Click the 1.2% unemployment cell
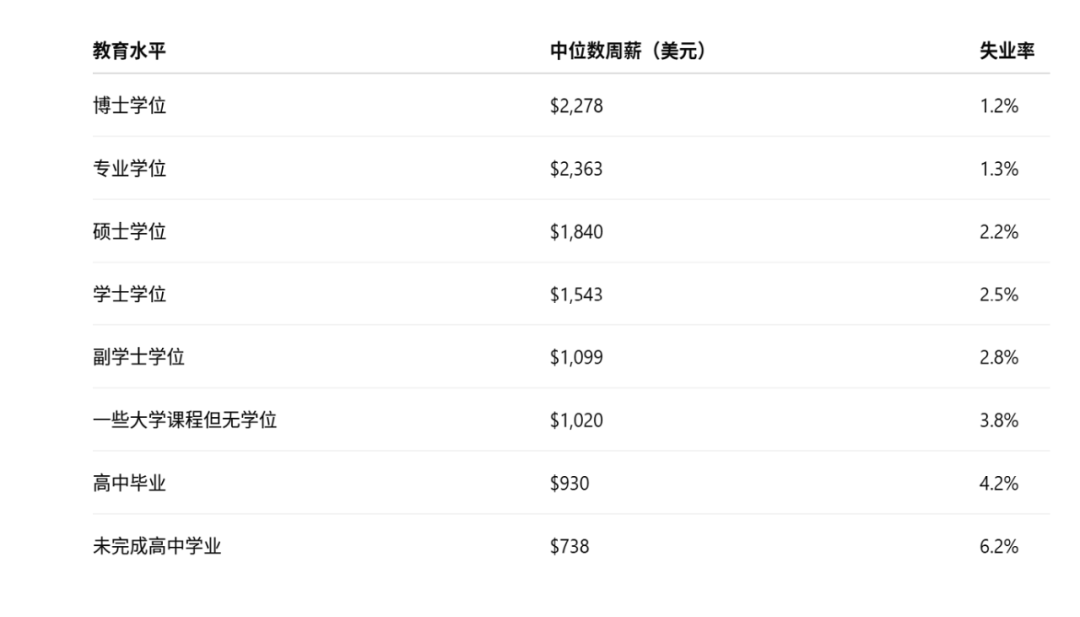The image size is (1080, 617). 999,106
